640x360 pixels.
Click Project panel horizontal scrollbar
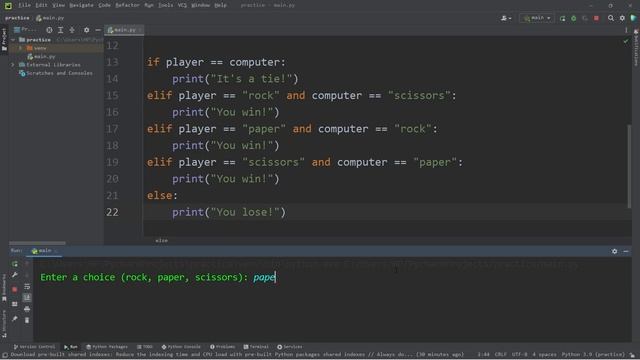click(37, 243)
